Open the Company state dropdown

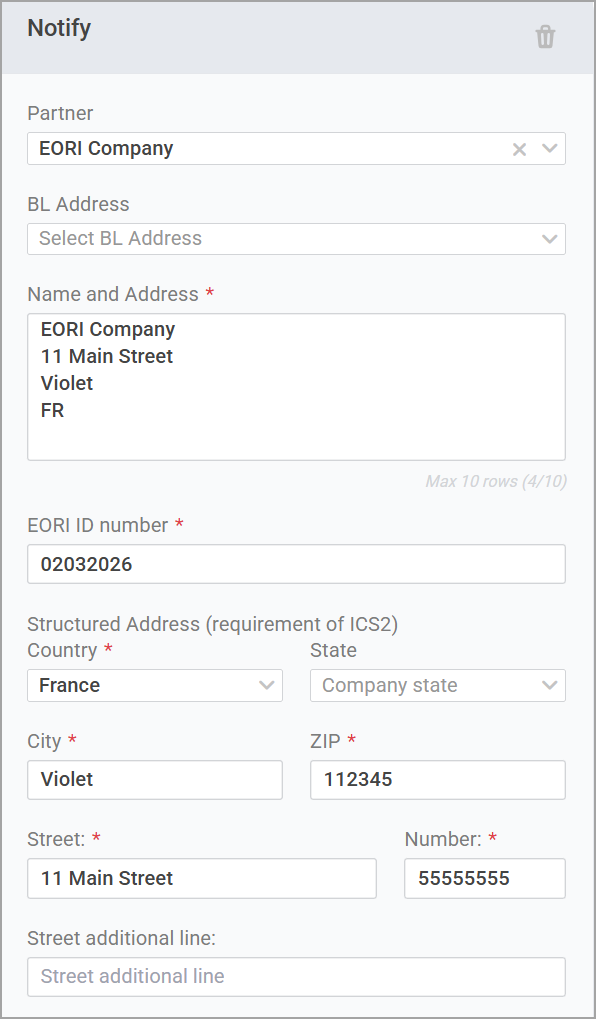point(438,685)
